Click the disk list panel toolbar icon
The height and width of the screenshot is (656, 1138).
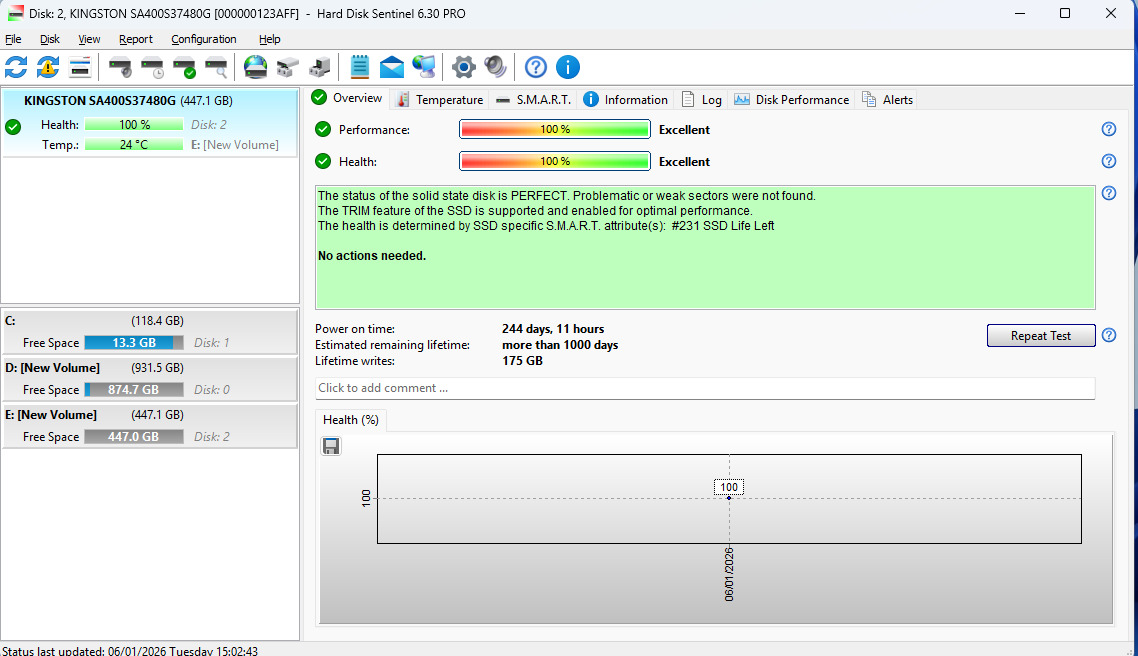coord(80,67)
